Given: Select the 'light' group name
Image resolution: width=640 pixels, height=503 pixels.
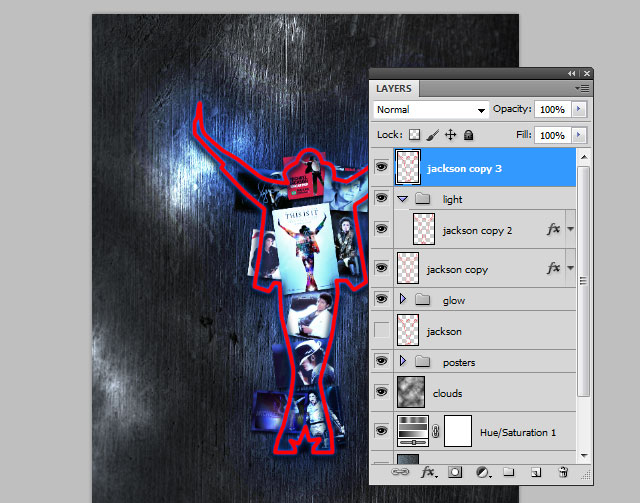Looking at the screenshot, I should [x=453, y=200].
